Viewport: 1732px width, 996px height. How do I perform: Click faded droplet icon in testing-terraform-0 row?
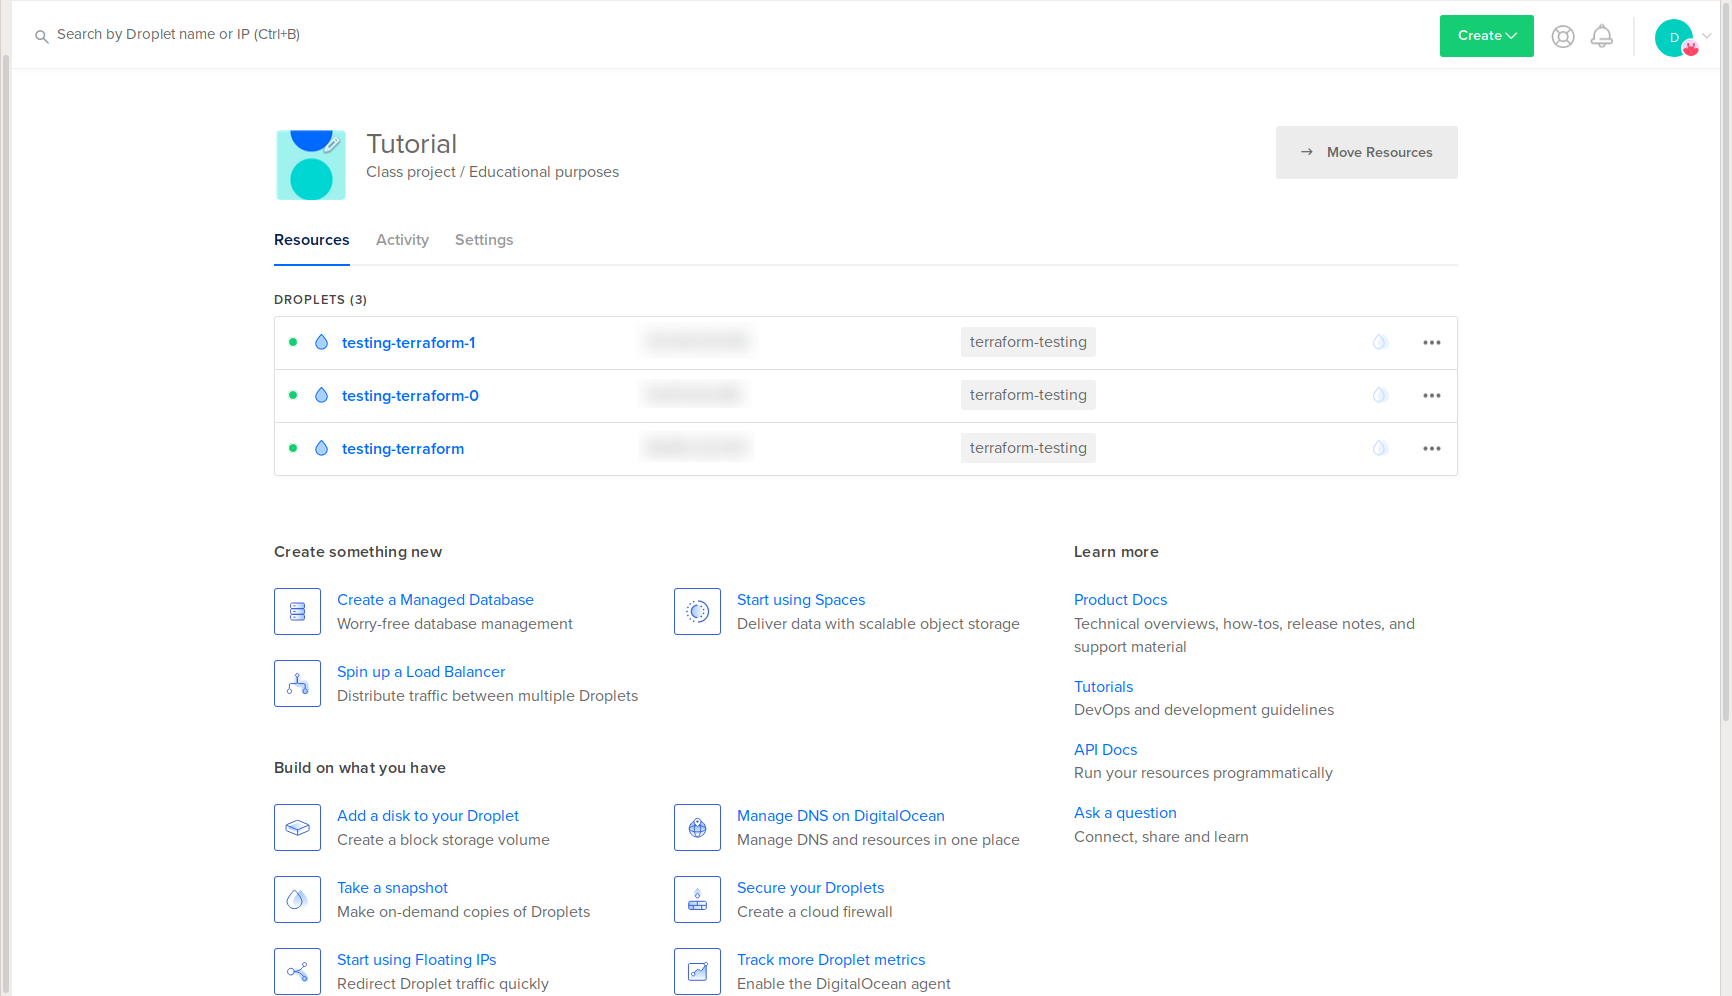tap(1380, 395)
